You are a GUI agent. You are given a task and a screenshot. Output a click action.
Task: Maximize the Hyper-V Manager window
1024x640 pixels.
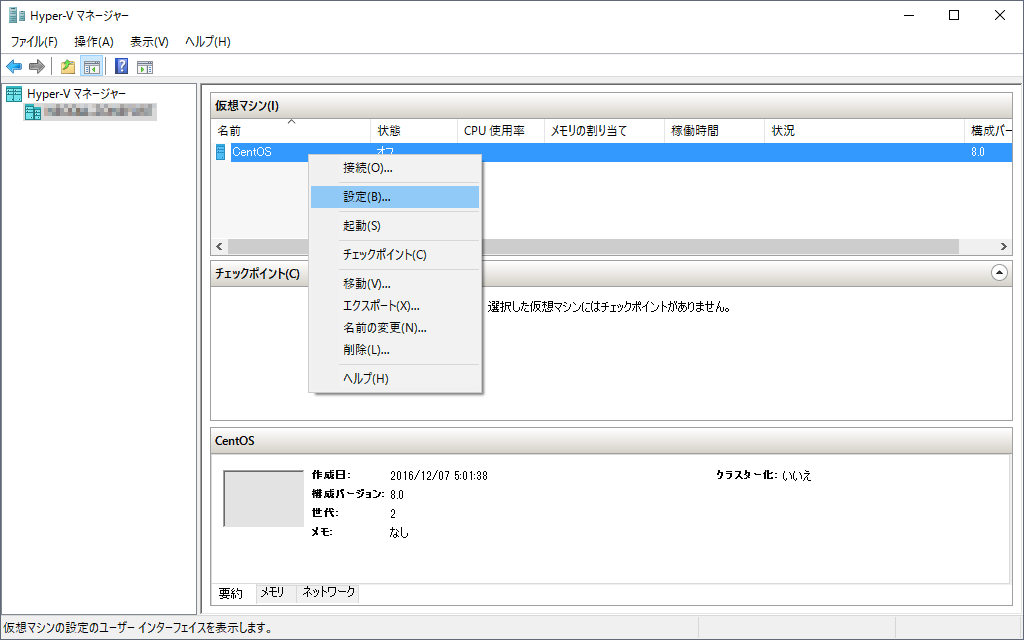[954, 15]
